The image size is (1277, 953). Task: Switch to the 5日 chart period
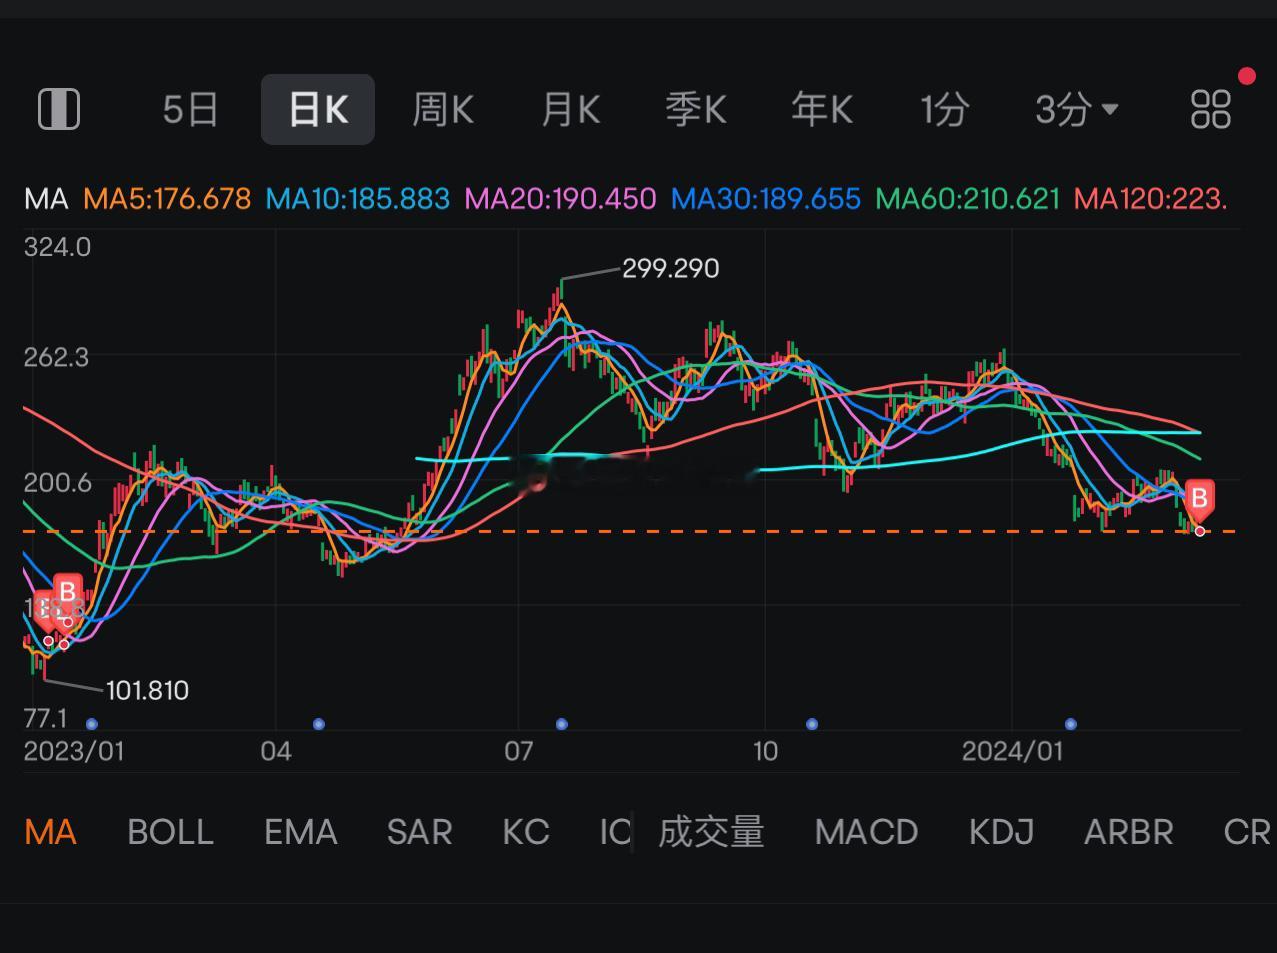191,109
